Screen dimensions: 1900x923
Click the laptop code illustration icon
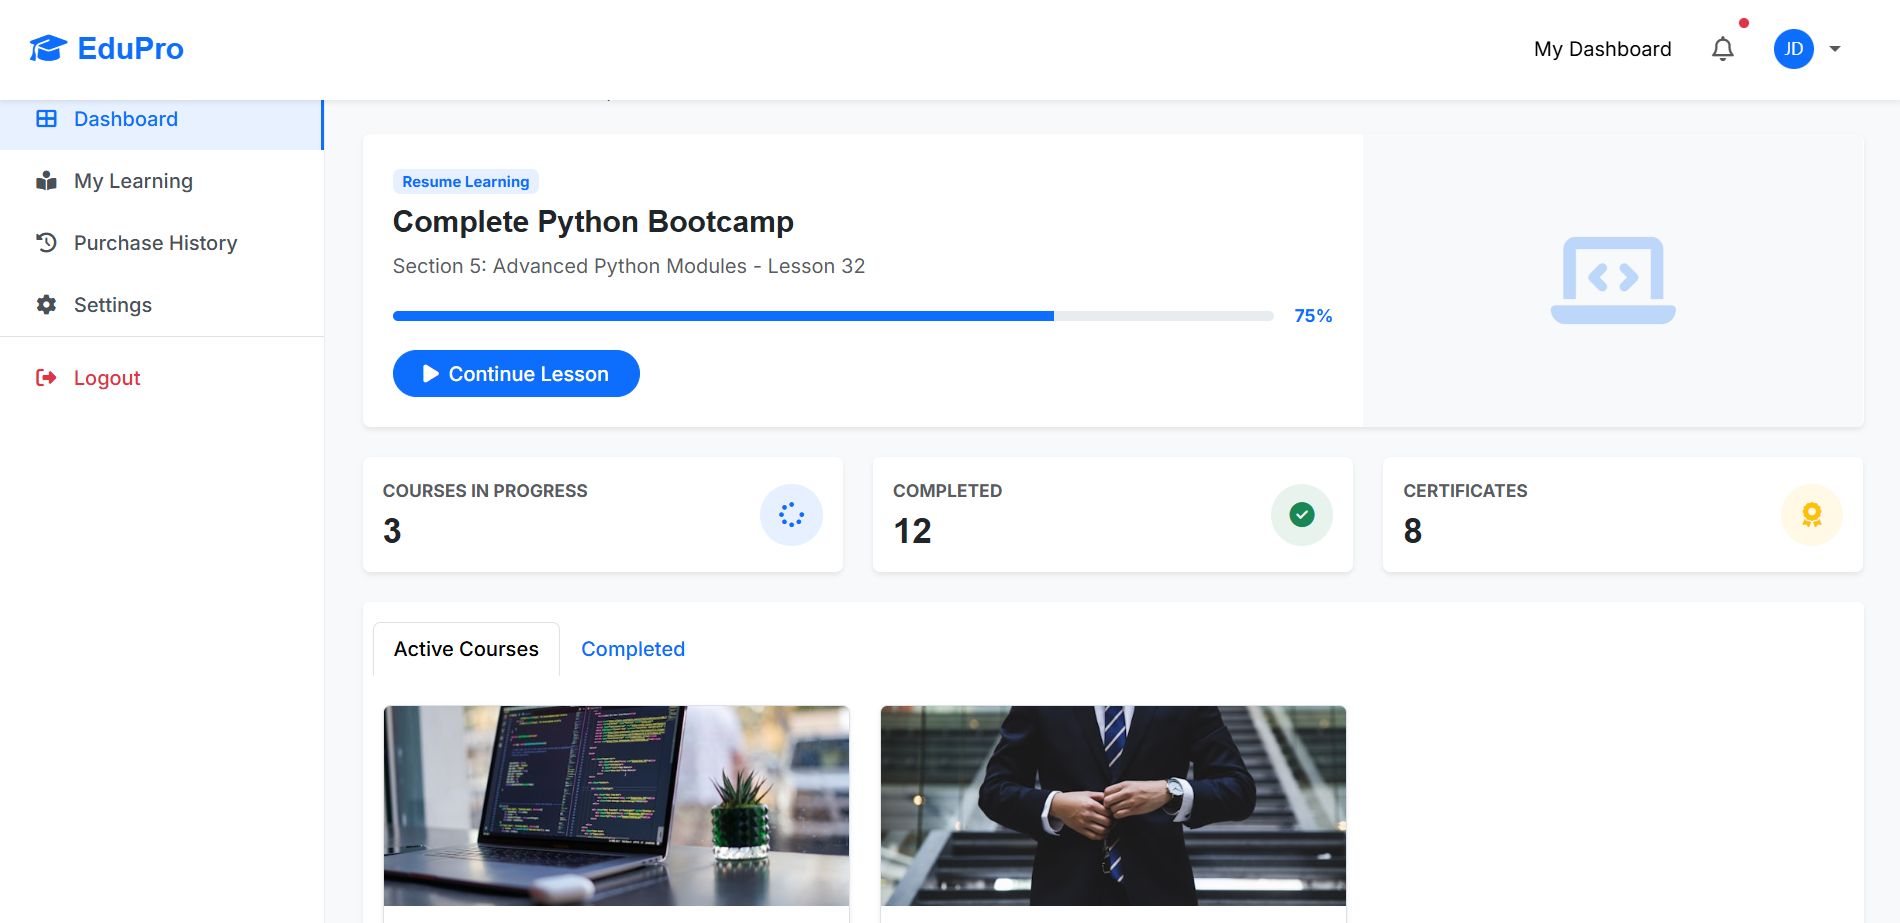pyautogui.click(x=1612, y=280)
